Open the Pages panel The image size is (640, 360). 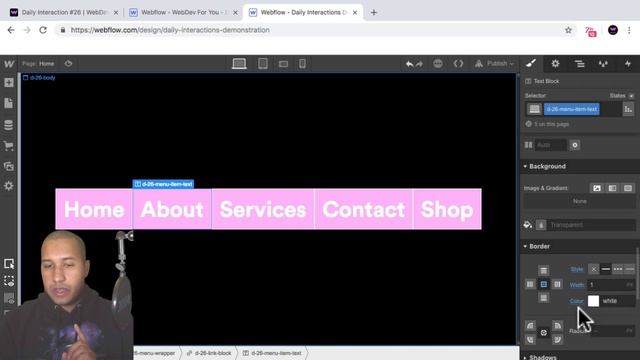(x=9, y=103)
